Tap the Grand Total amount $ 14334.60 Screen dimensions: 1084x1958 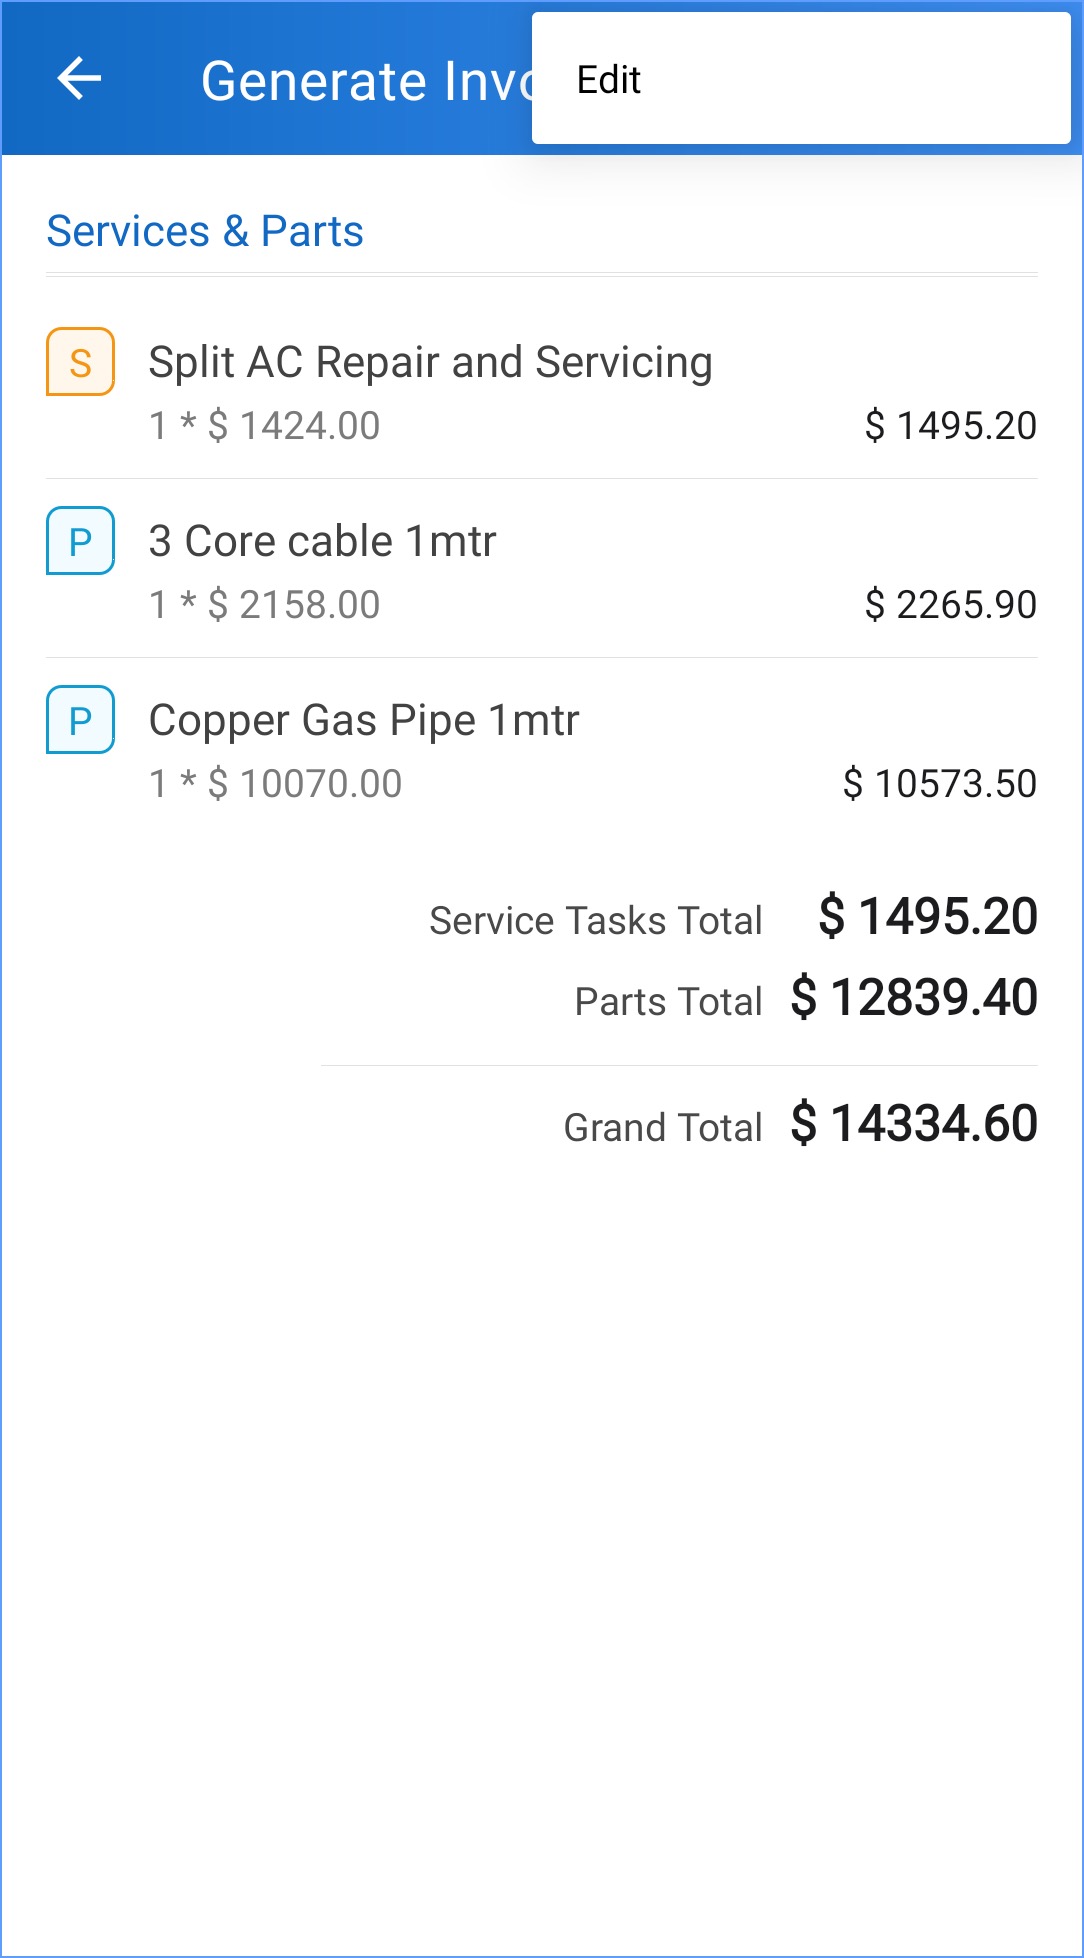click(x=914, y=1124)
